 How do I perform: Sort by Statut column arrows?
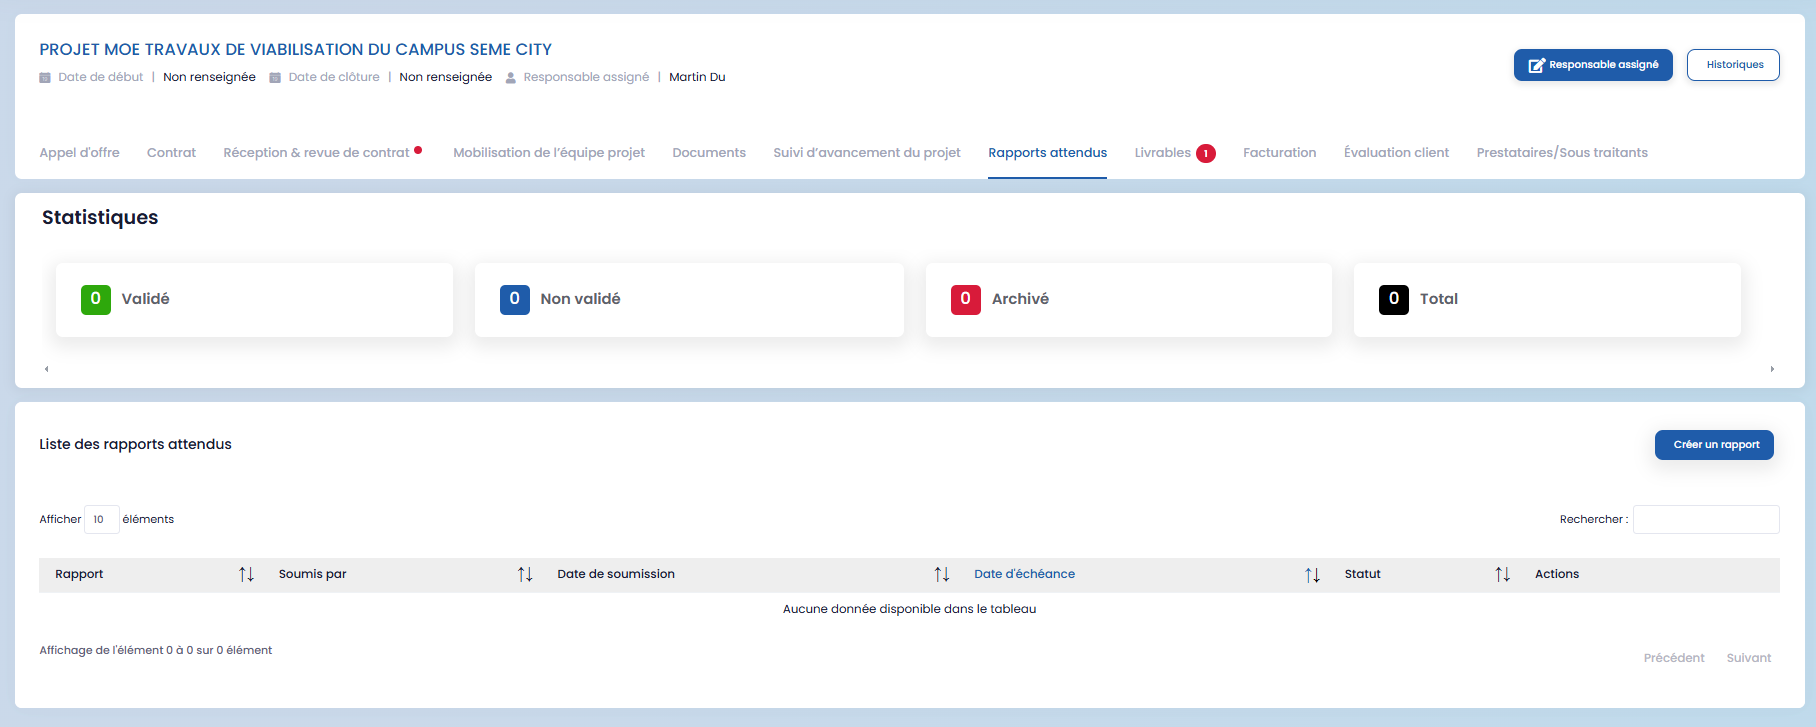point(1502,574)
